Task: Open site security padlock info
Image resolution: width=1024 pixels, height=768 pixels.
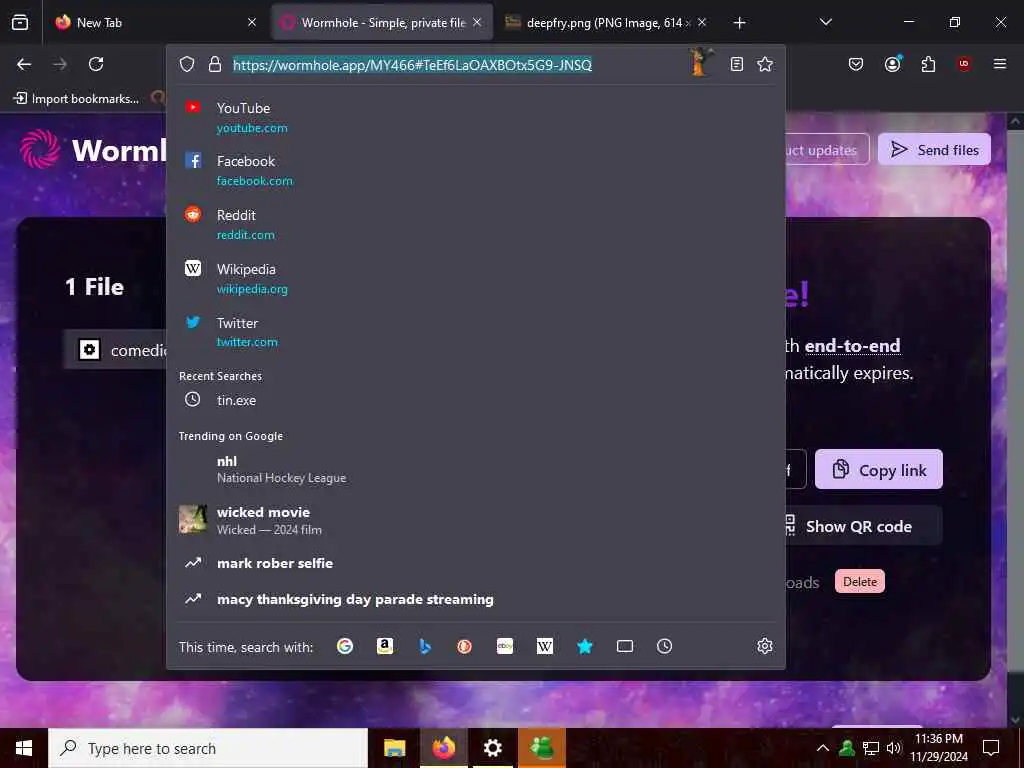Action: (x=215, y=64)
